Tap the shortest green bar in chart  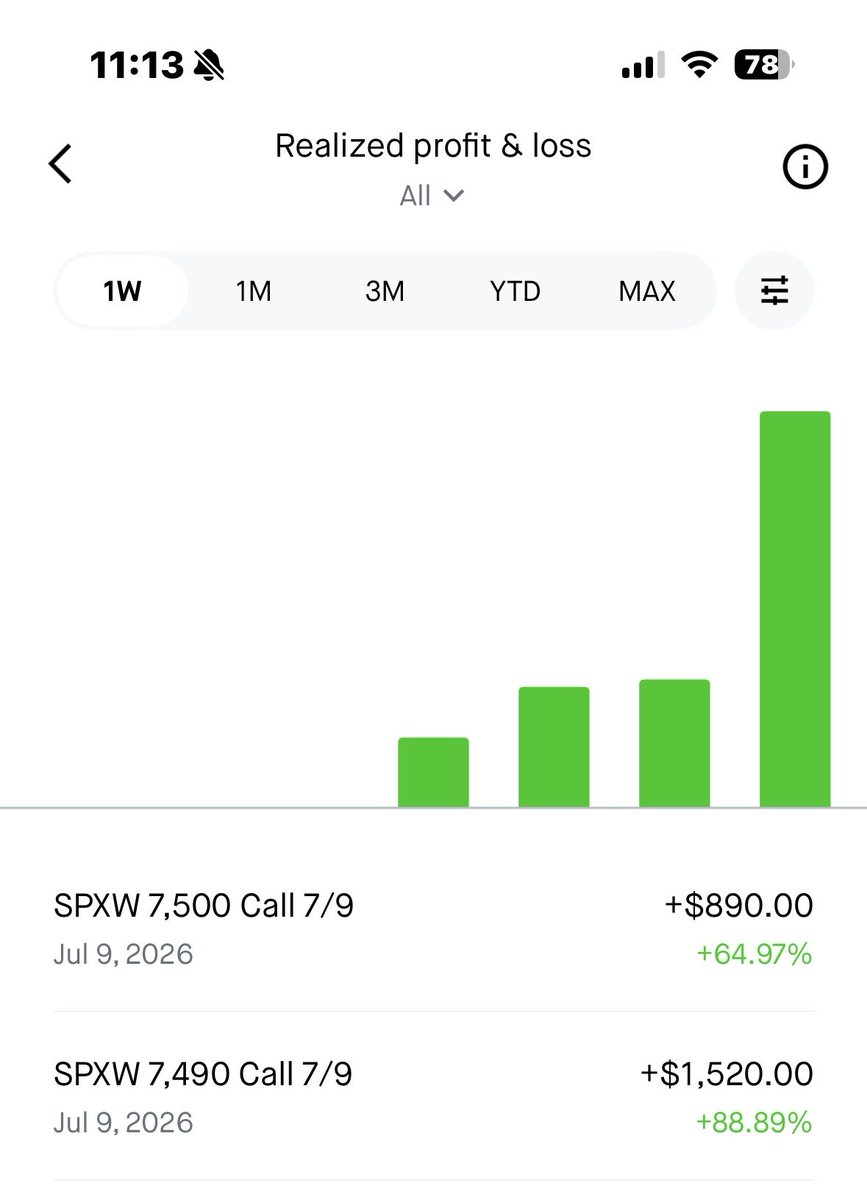coord(433,772)
